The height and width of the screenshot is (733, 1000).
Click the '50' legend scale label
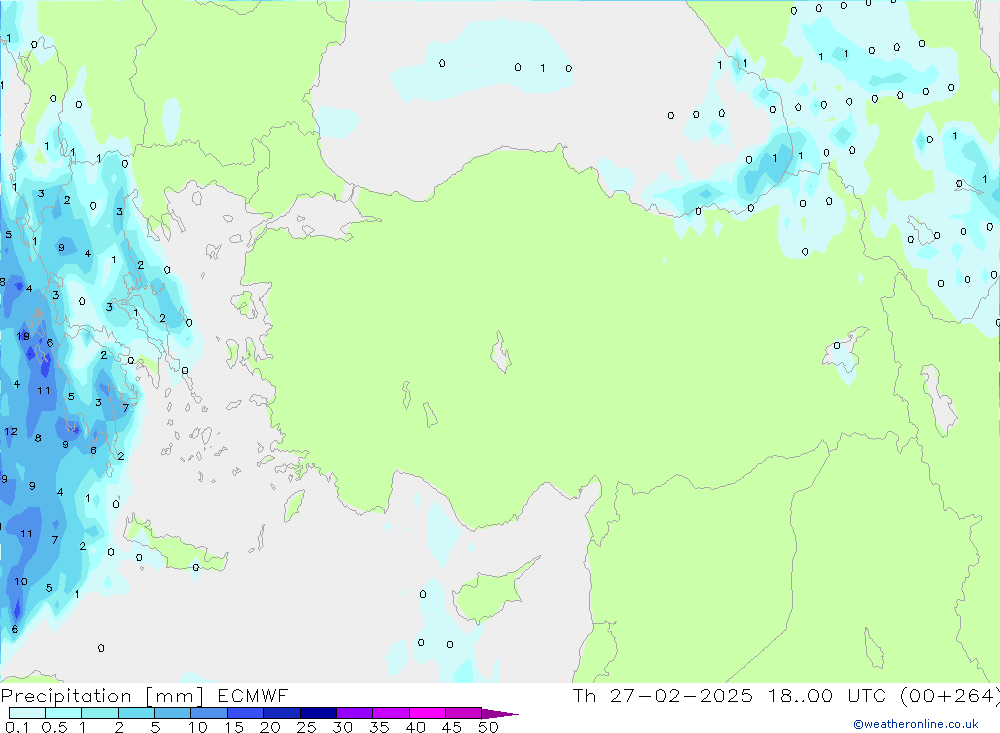(489, 727)
